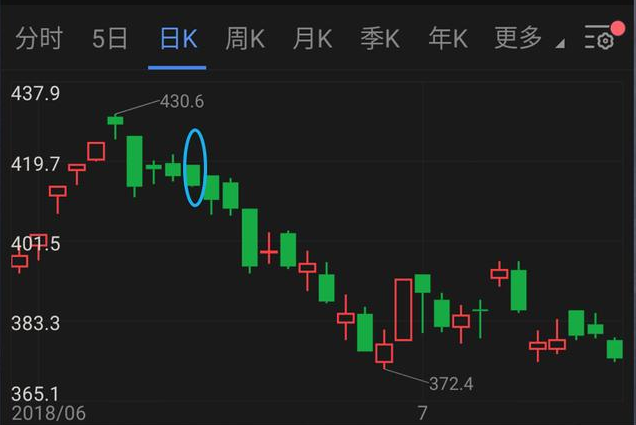The image size is (636, 425).
Task: Select the 5日 chart tab
Action: pyautogui.click(x=110, y=39)
